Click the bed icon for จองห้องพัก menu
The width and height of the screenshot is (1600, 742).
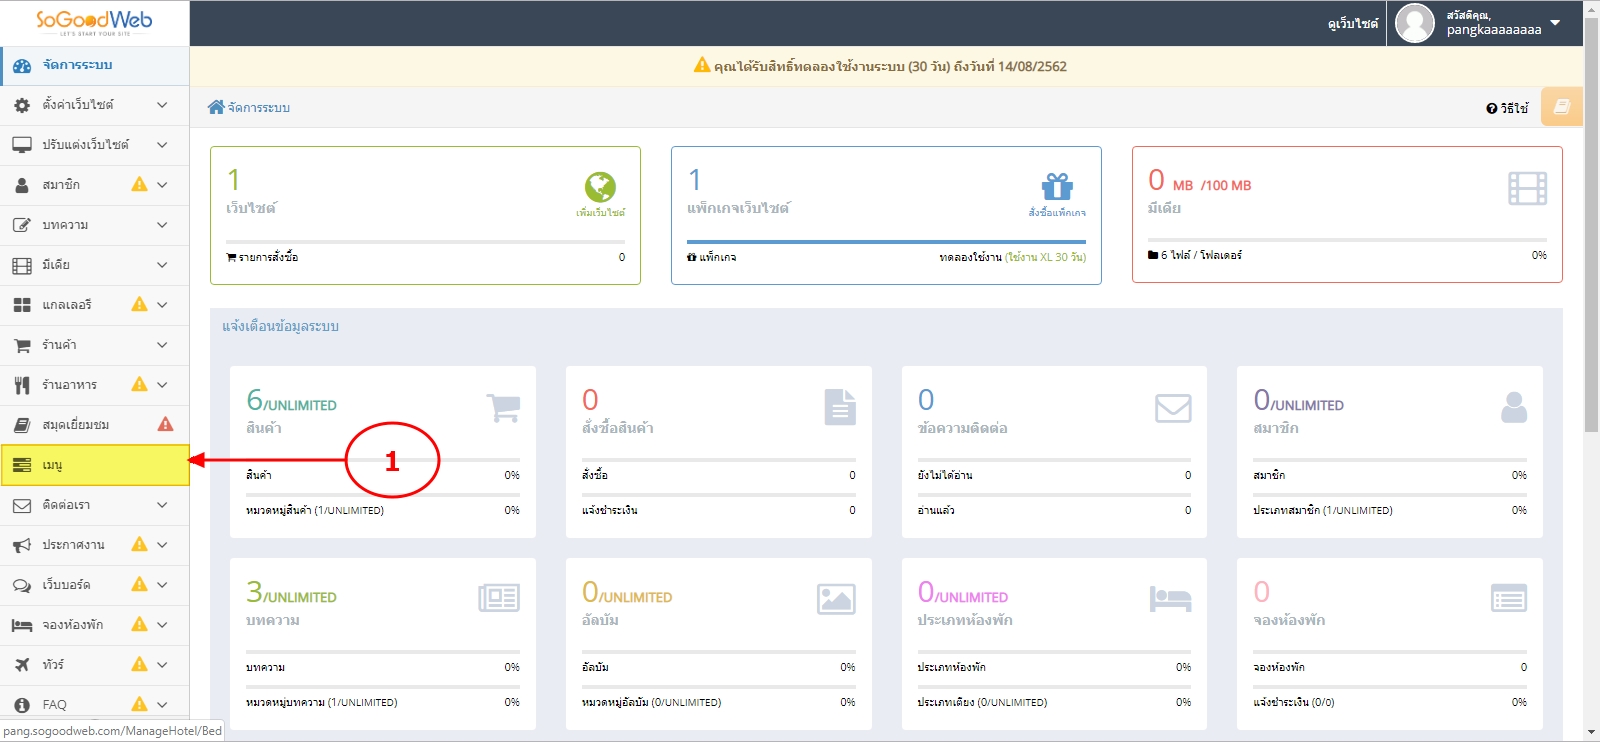[22, 625]
